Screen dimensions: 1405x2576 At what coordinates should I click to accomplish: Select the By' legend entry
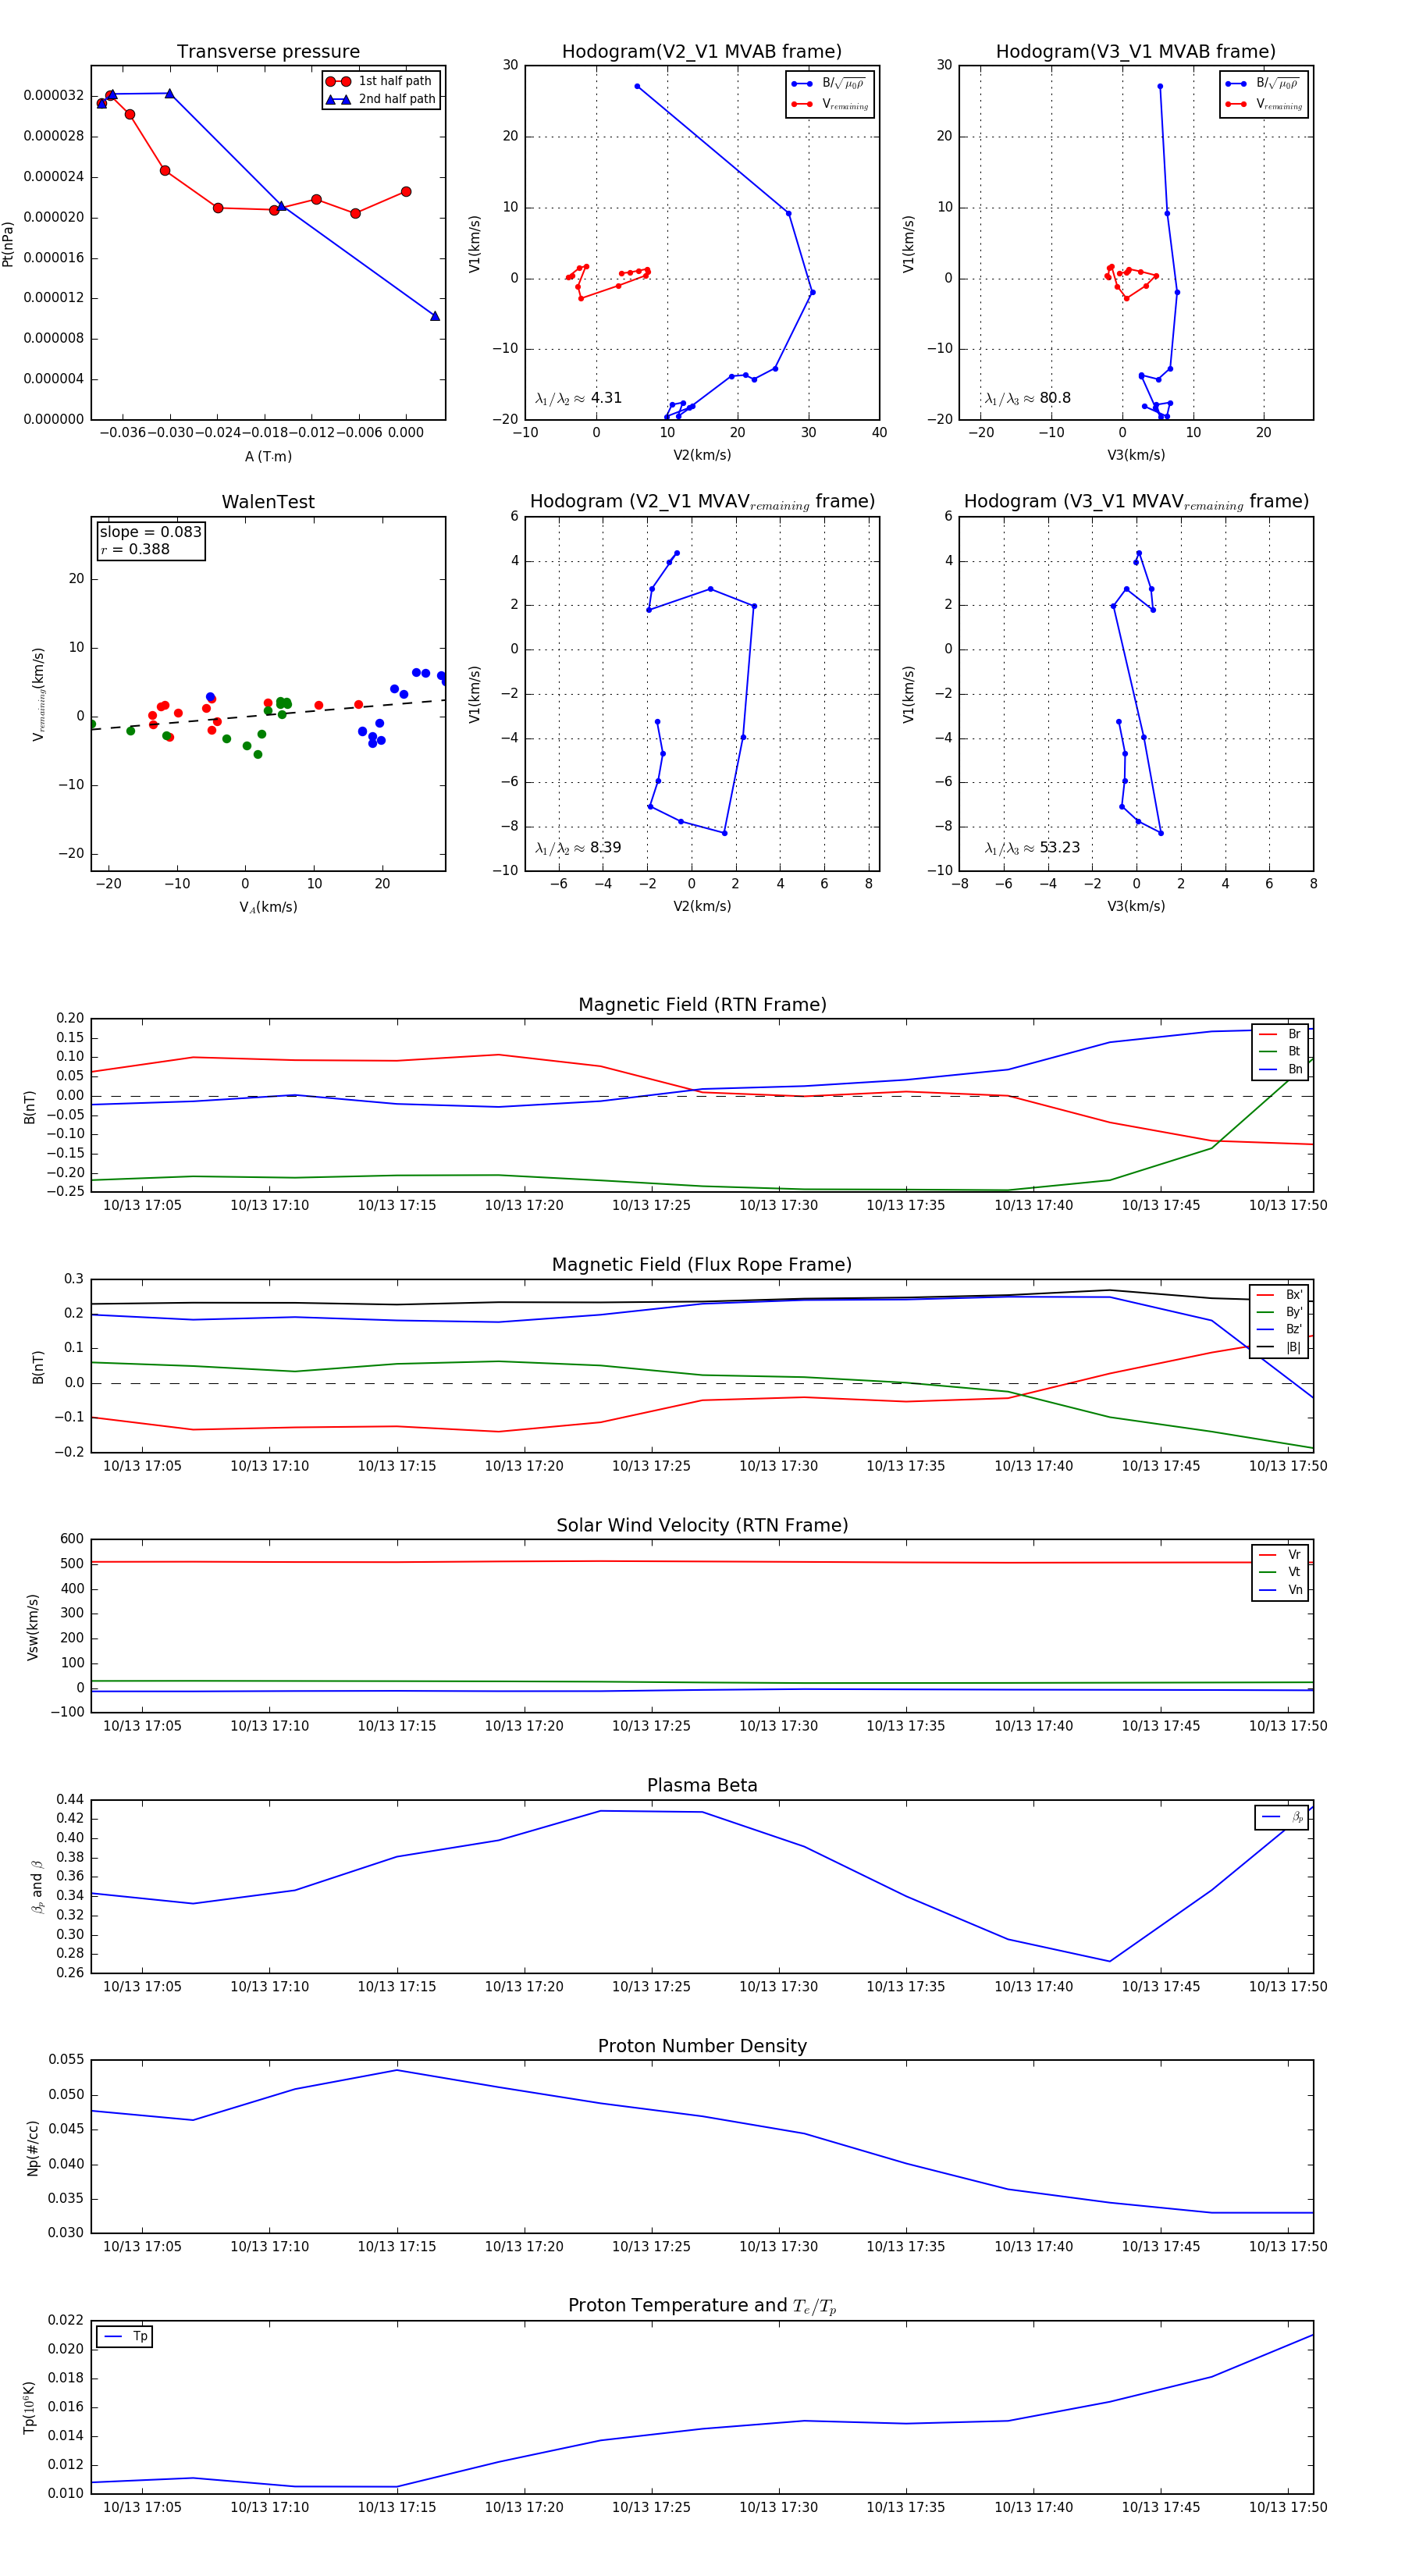point(1279,1312)
